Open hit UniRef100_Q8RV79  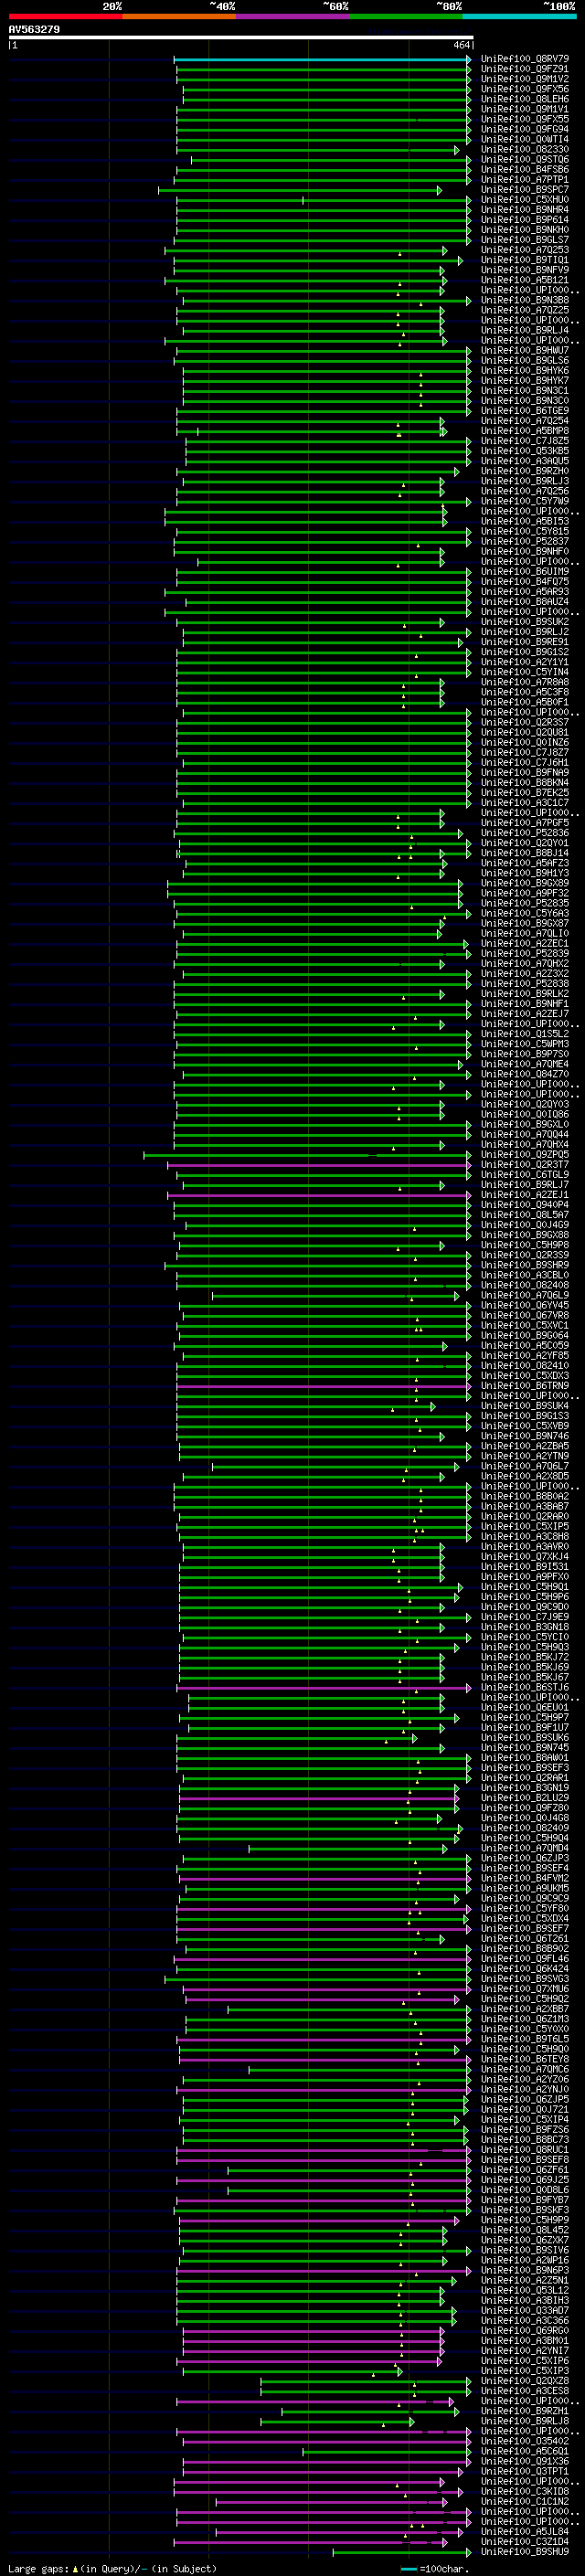(x=525, y=59)
